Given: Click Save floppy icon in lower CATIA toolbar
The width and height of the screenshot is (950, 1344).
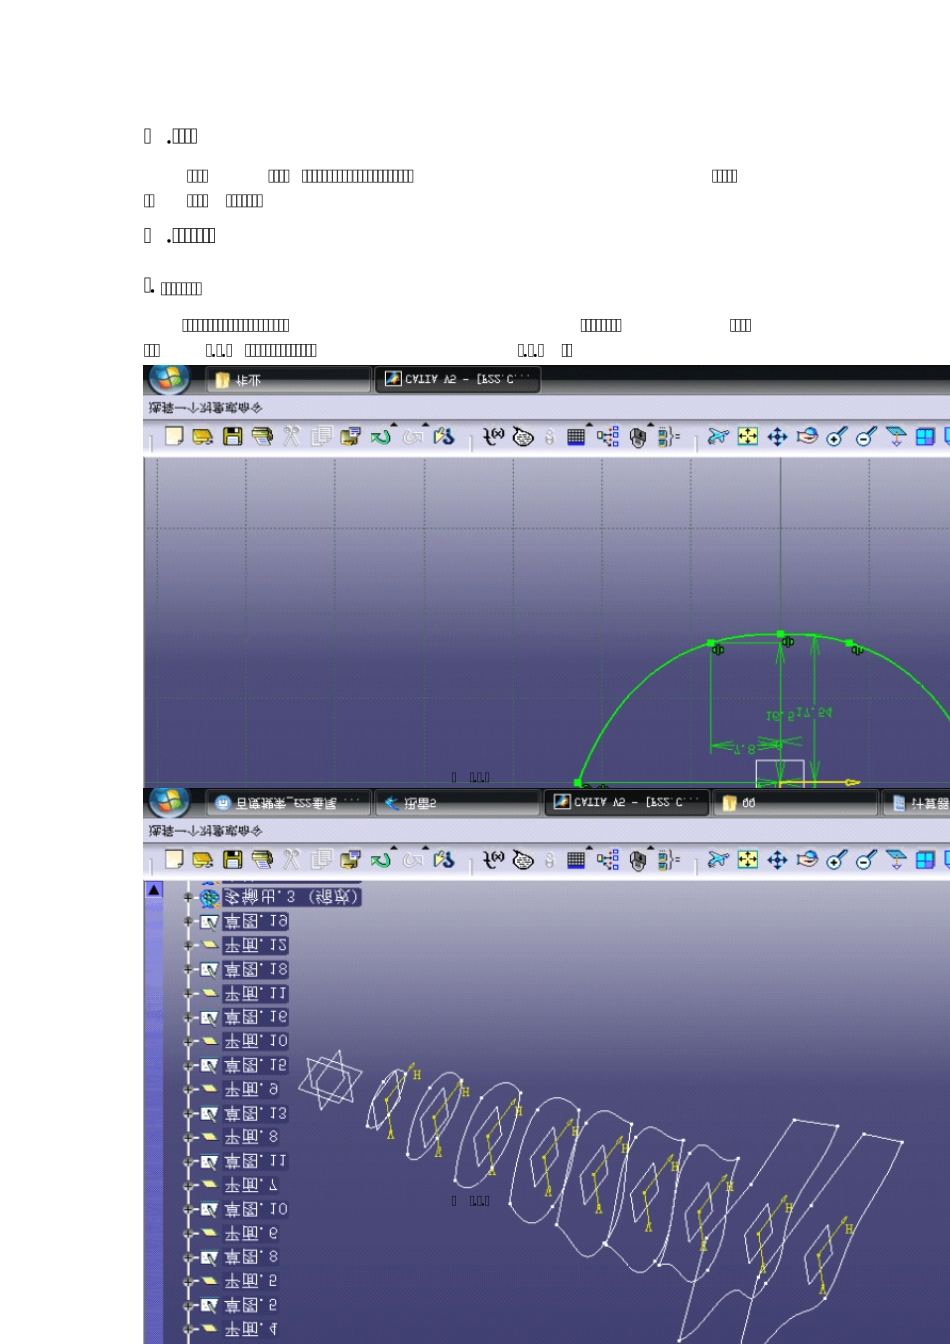Looking at the screenshot, I should point(232,859).
